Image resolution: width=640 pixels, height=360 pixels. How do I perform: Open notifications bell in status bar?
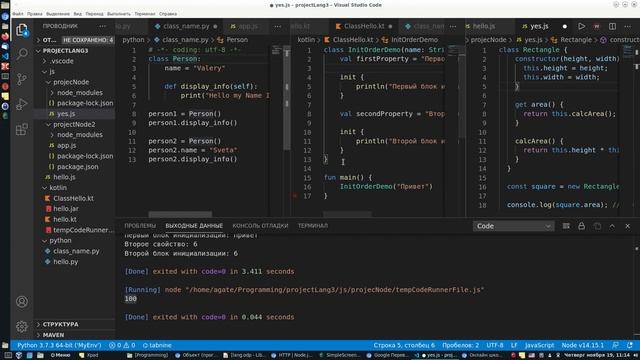630,345
